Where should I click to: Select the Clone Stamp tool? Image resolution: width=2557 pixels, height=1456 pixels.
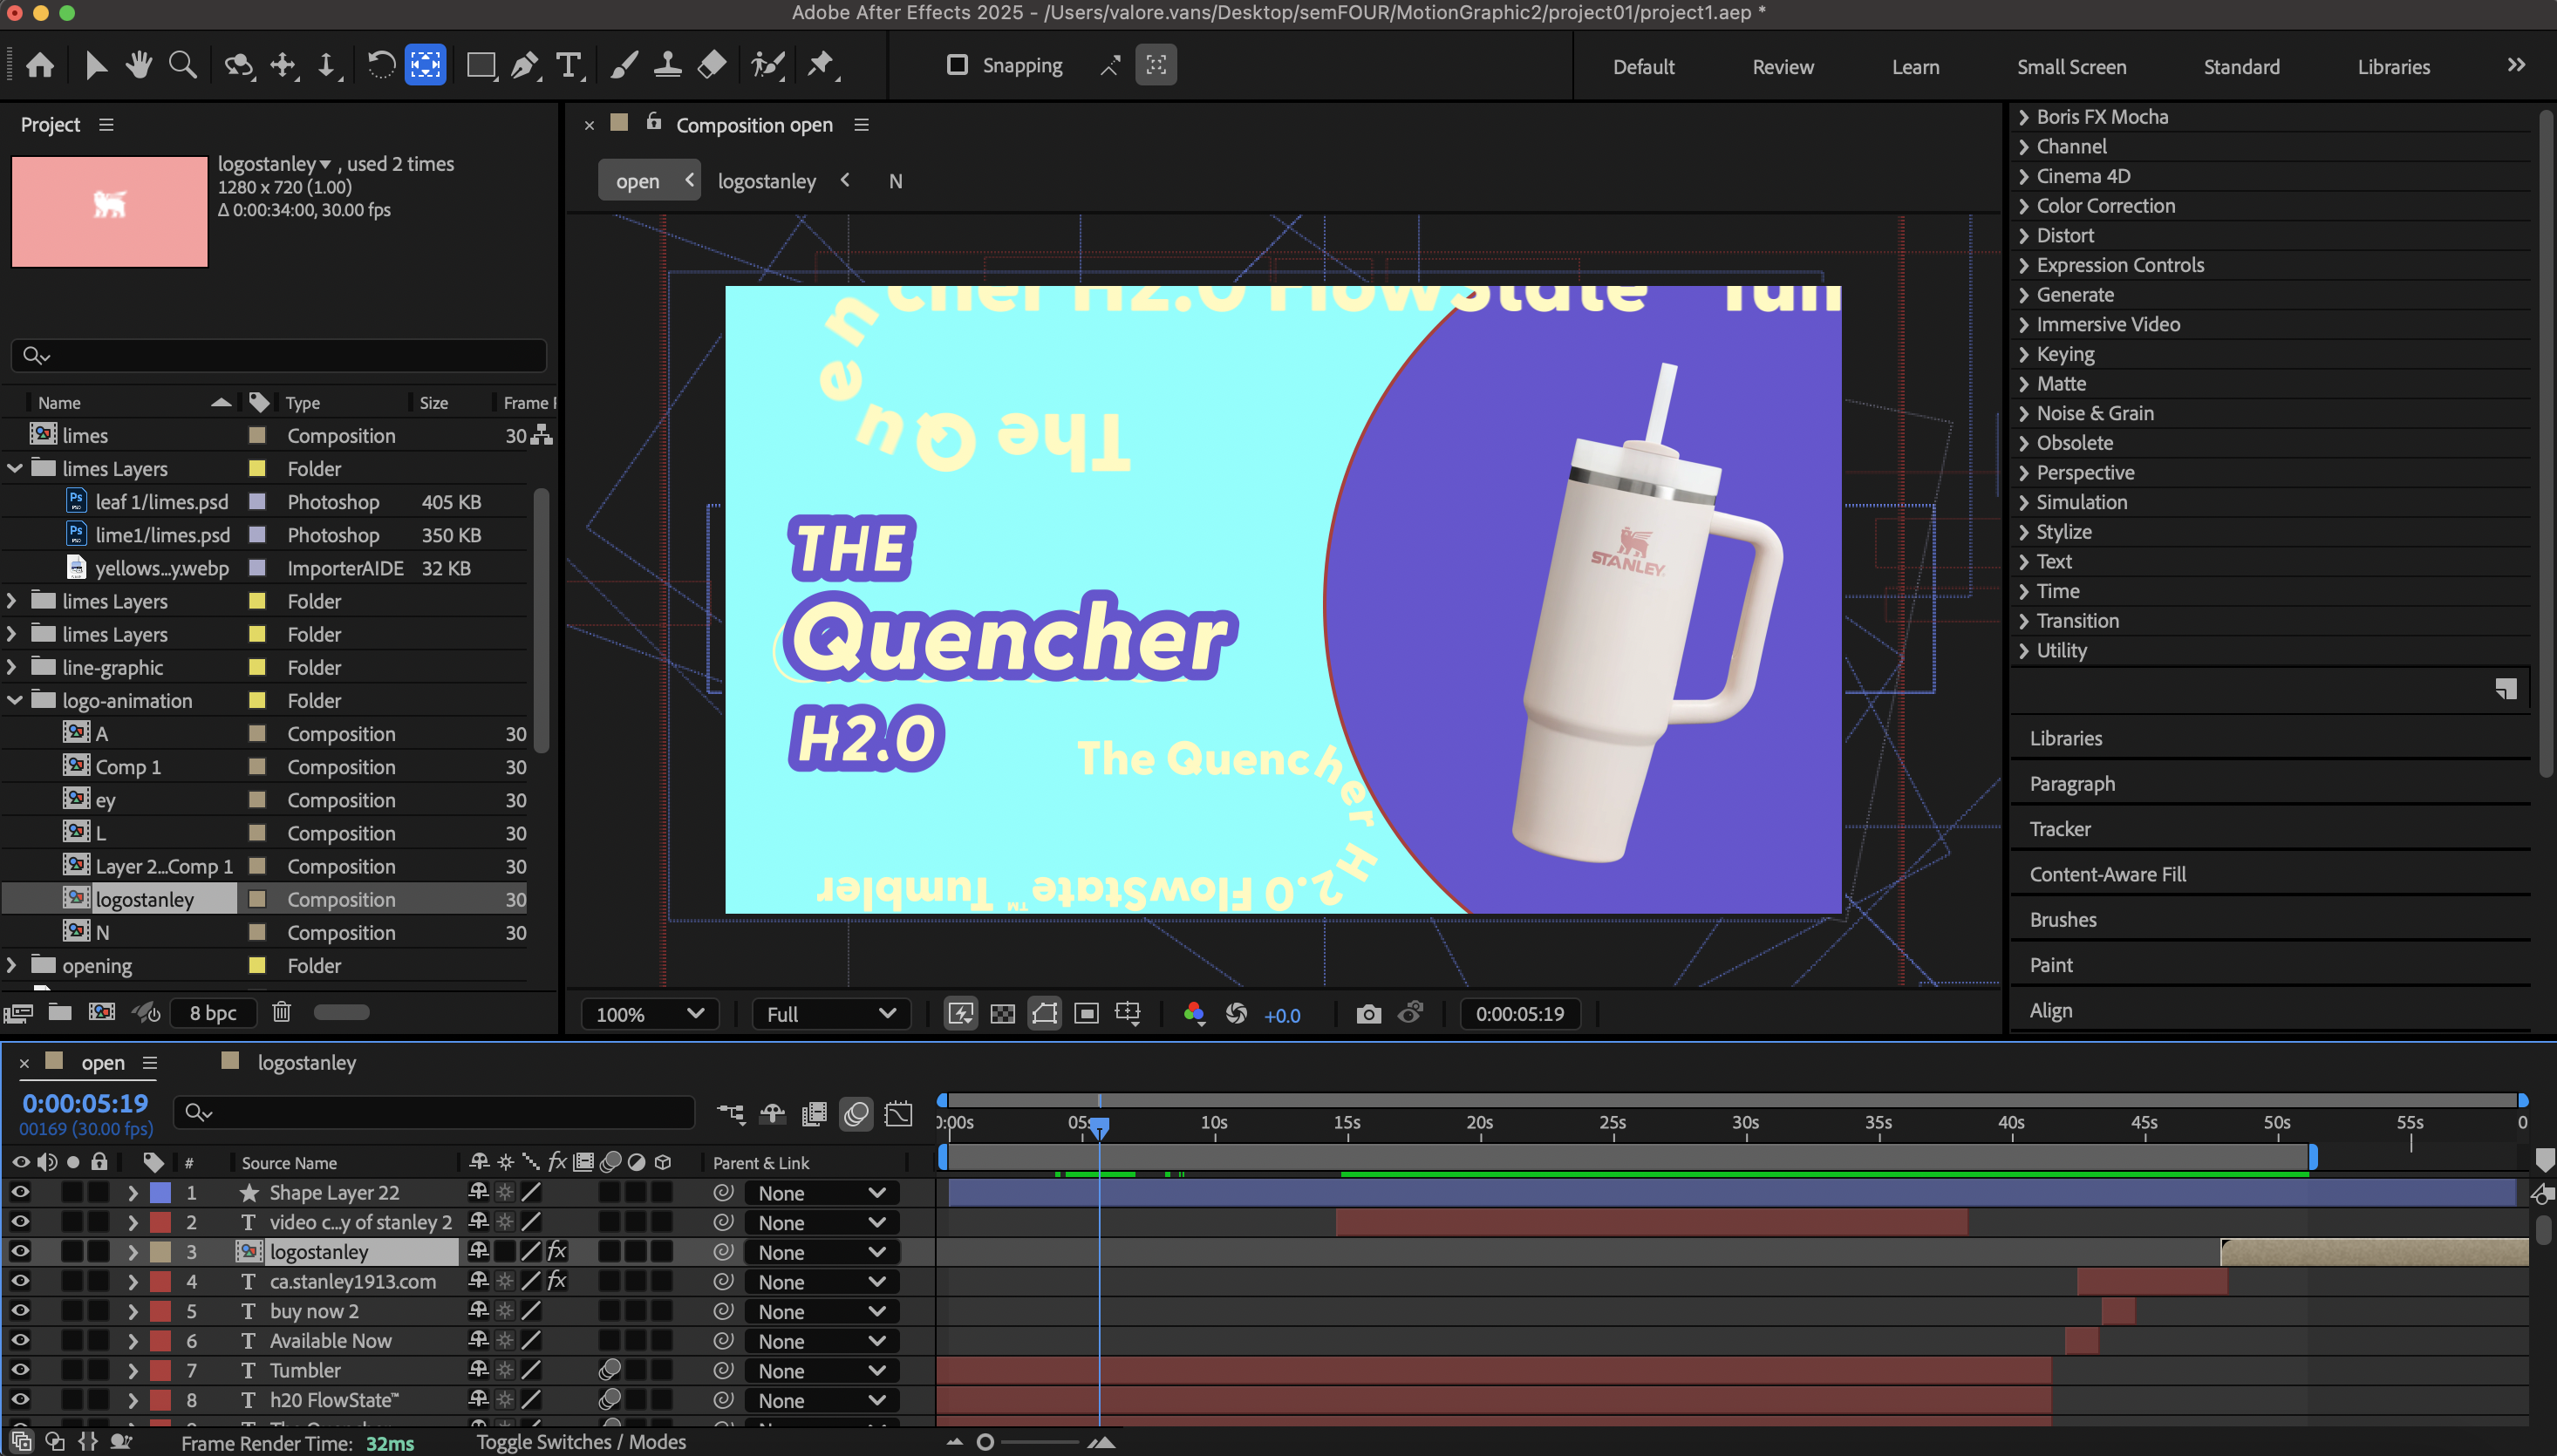coord(667,66)
